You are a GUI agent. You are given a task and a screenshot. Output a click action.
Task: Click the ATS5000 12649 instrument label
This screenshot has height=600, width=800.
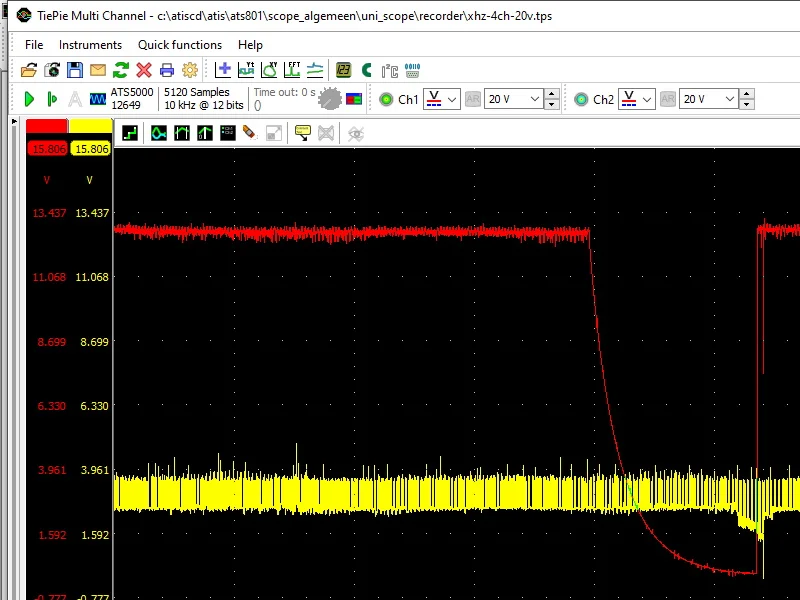click(x=132, y=98)
